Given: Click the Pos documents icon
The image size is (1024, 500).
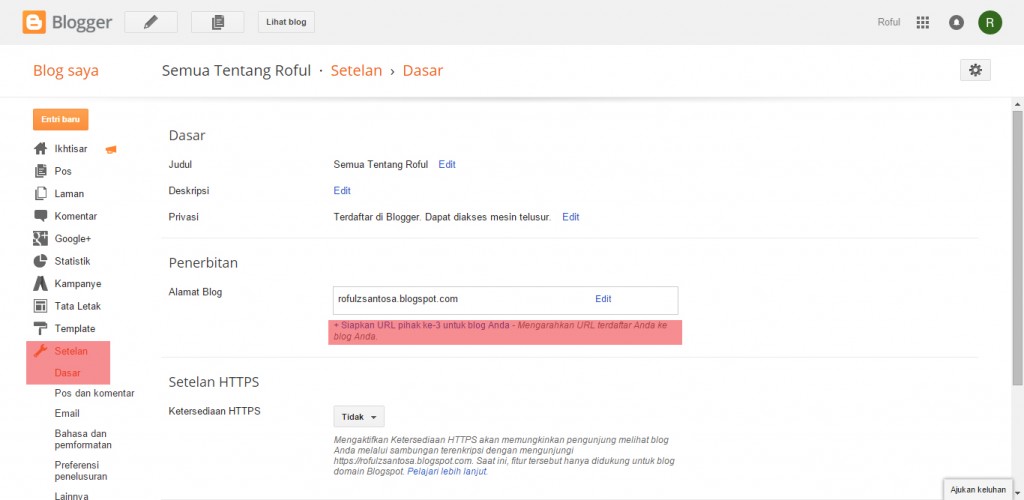Looking at the screenshot, I should coord(40,171).
